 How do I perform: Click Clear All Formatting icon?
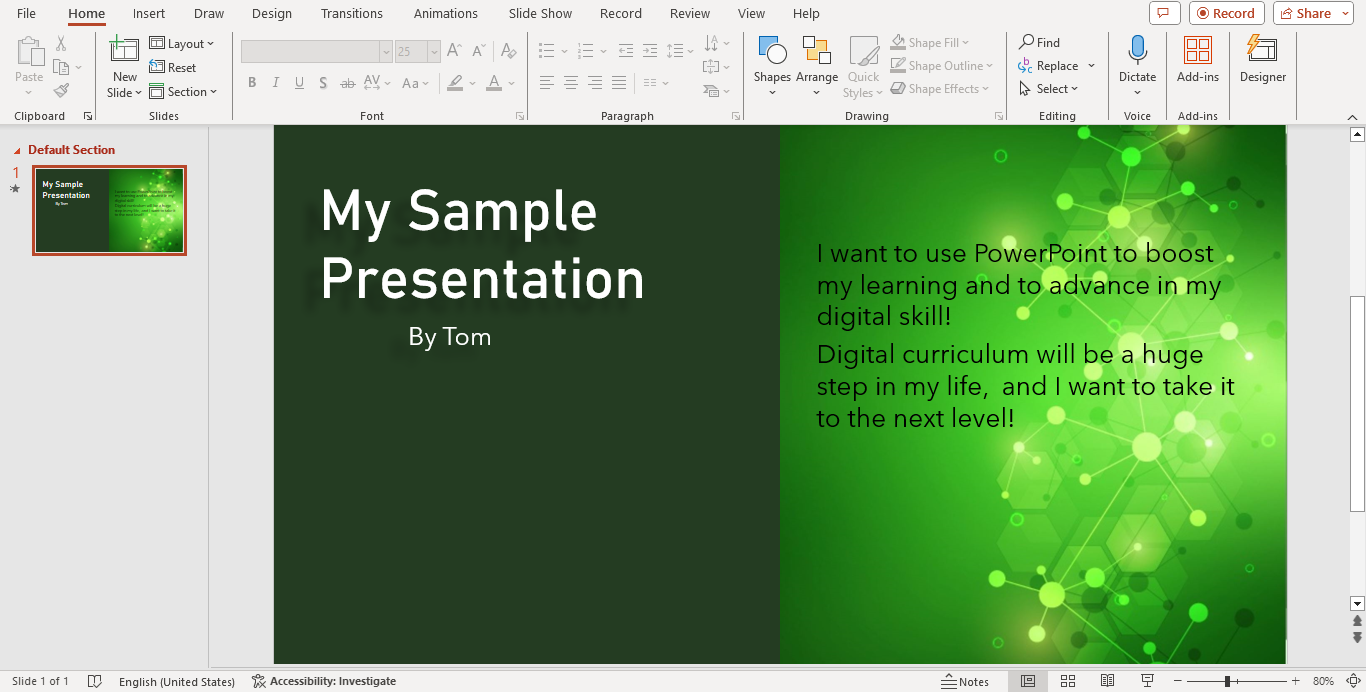(508, 50)
